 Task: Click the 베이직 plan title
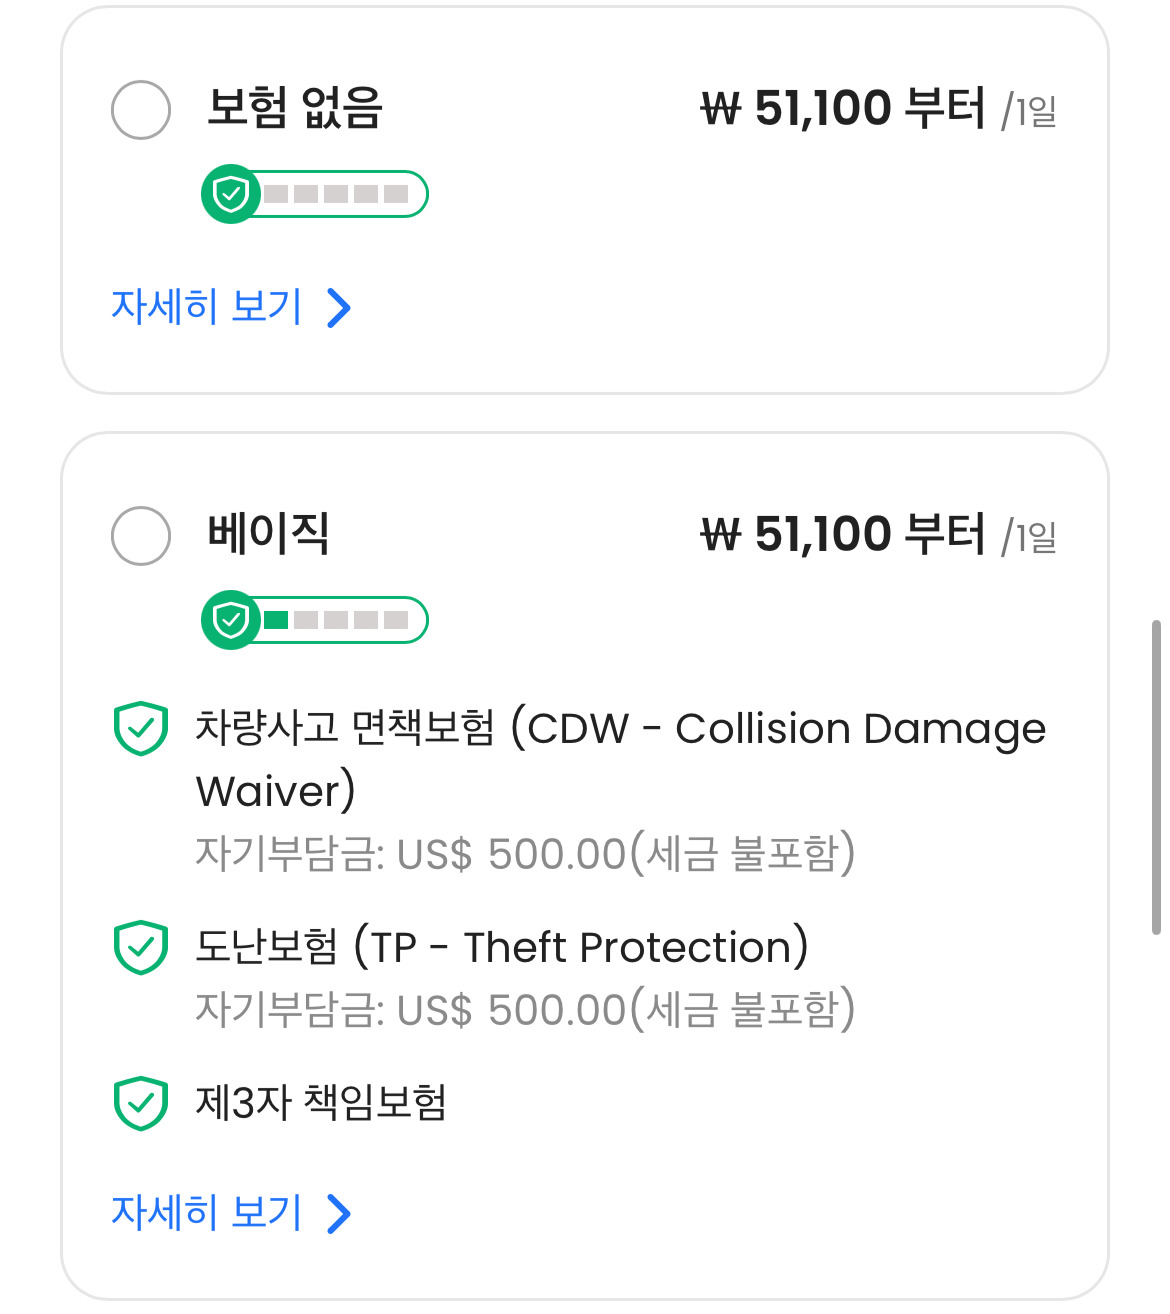click(268, 534)
